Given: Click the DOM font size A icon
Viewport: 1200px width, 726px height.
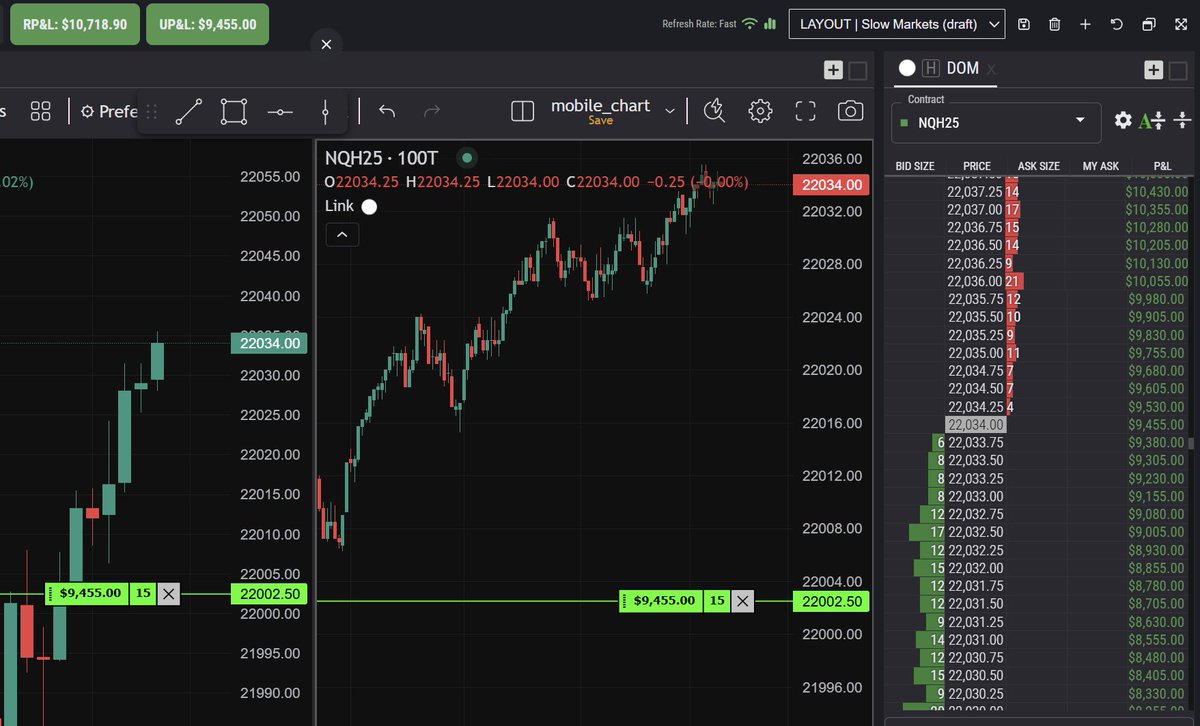Looking at the screenshot, I should [x=1151, y=120].
